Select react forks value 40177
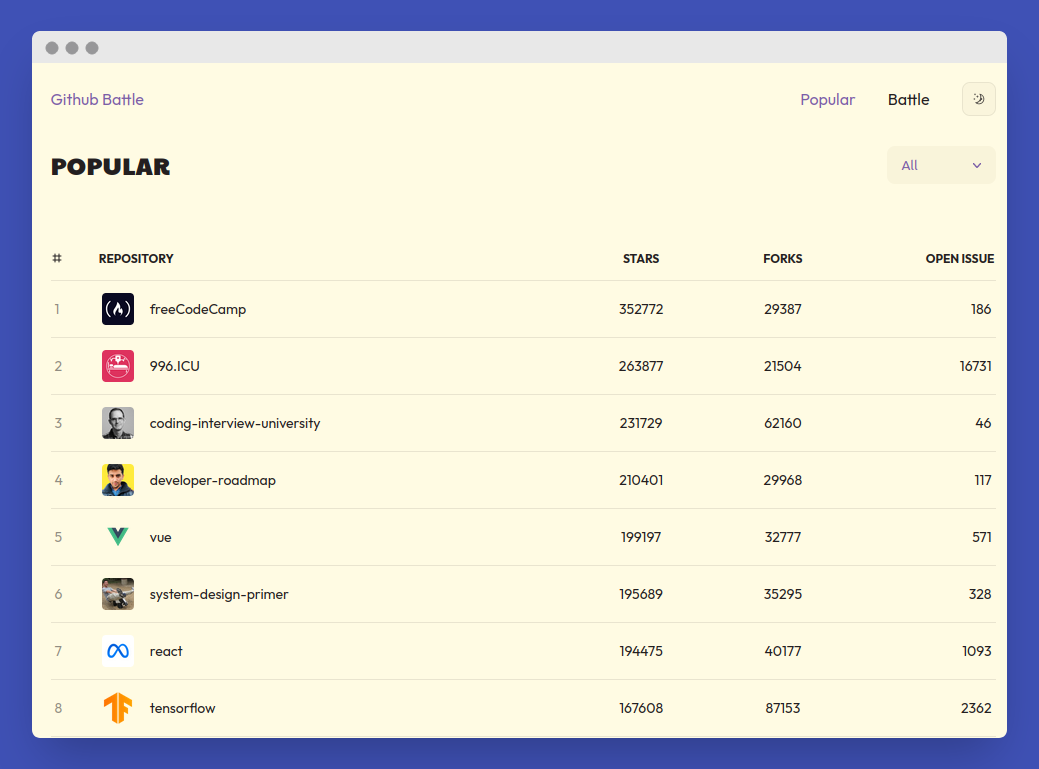 coord(783,651)
